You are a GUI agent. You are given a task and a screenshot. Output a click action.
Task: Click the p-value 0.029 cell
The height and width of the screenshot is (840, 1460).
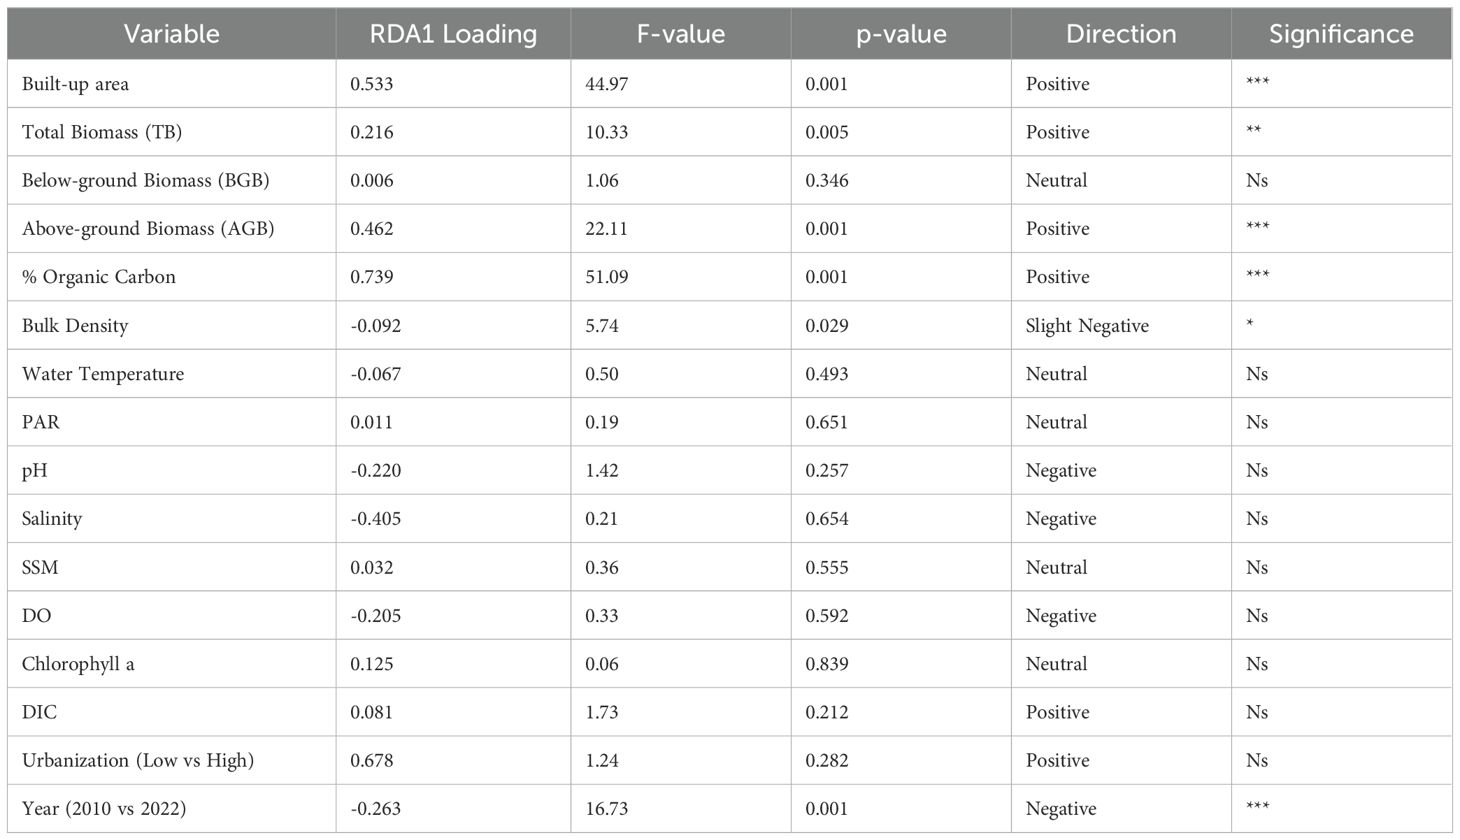point(827,326)
